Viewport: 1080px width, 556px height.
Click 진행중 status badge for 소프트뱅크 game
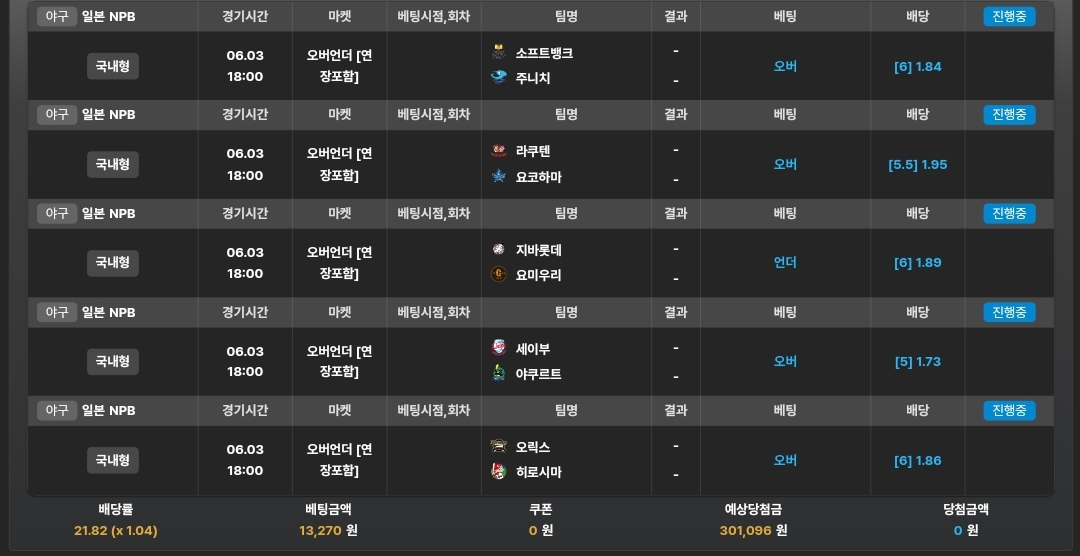click(1009, 17)
